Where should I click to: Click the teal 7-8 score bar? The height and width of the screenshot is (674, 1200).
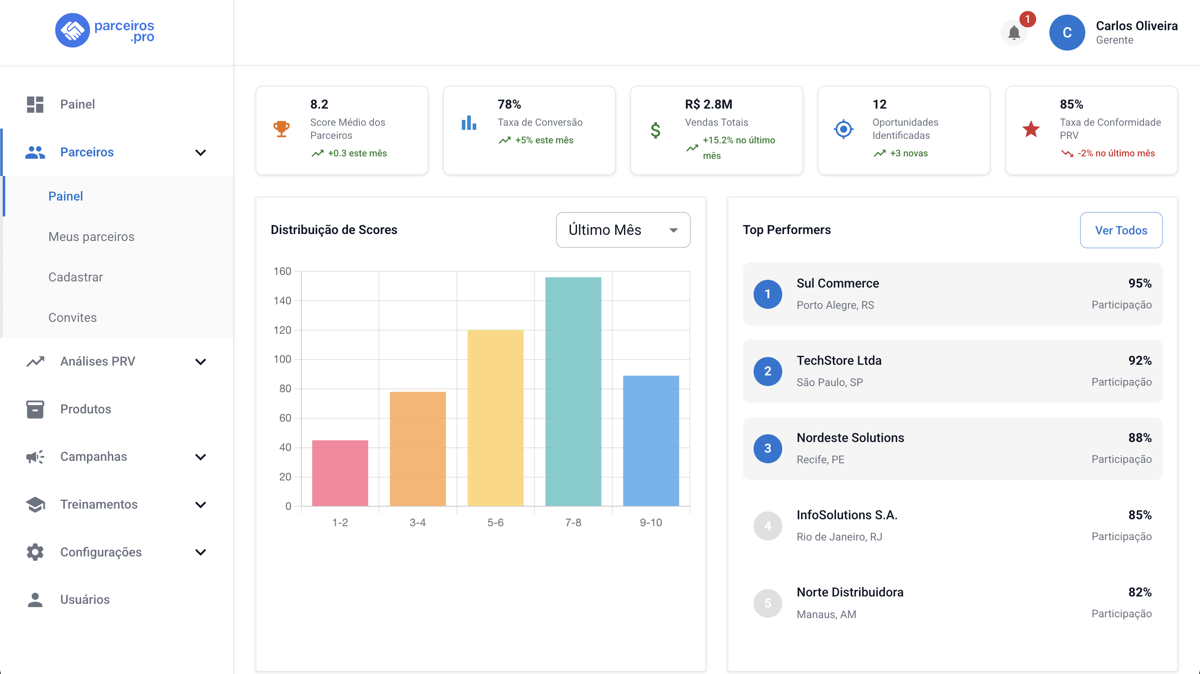pyautogui.click(x=573, y=392)
